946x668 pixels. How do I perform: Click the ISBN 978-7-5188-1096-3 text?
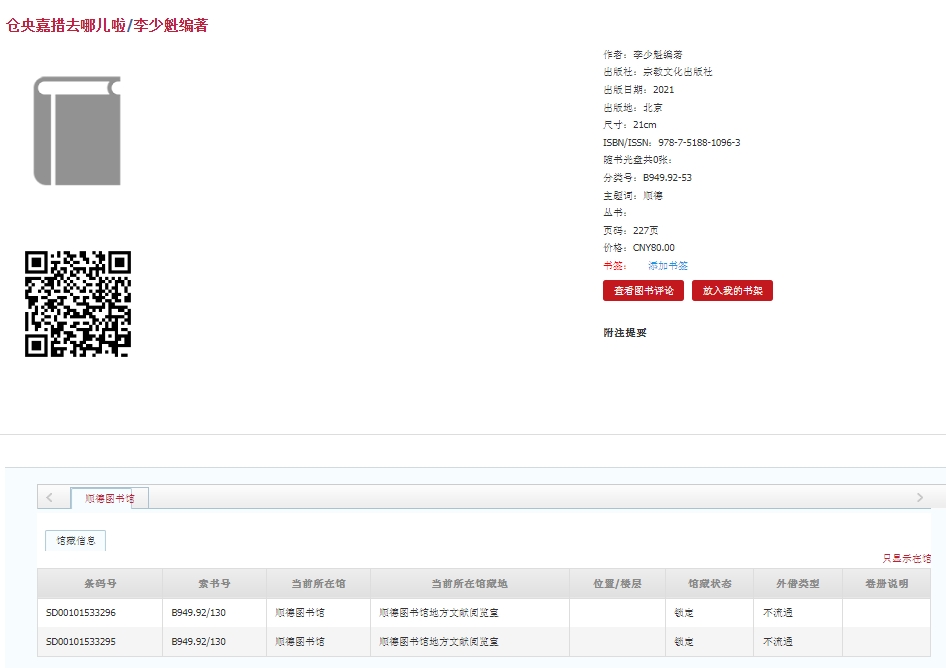tap(699, 142)
